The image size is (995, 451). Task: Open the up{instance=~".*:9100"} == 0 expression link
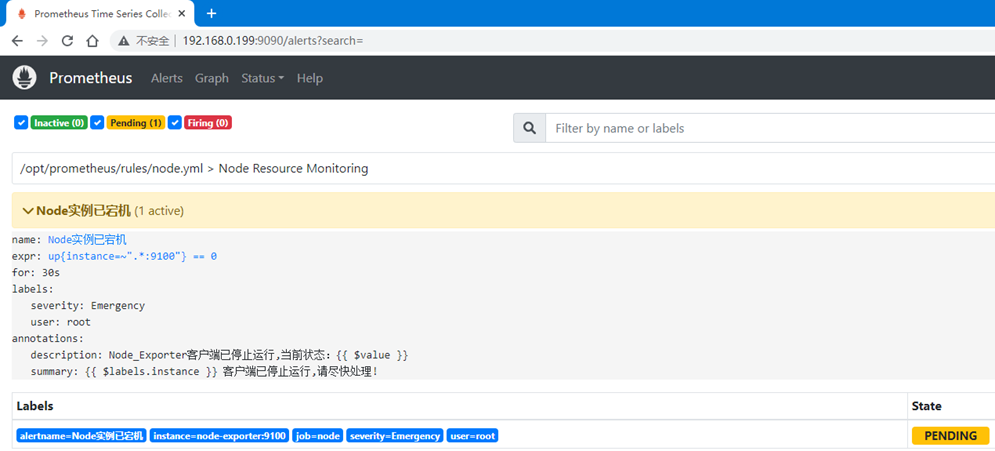[x=133, y=256]
